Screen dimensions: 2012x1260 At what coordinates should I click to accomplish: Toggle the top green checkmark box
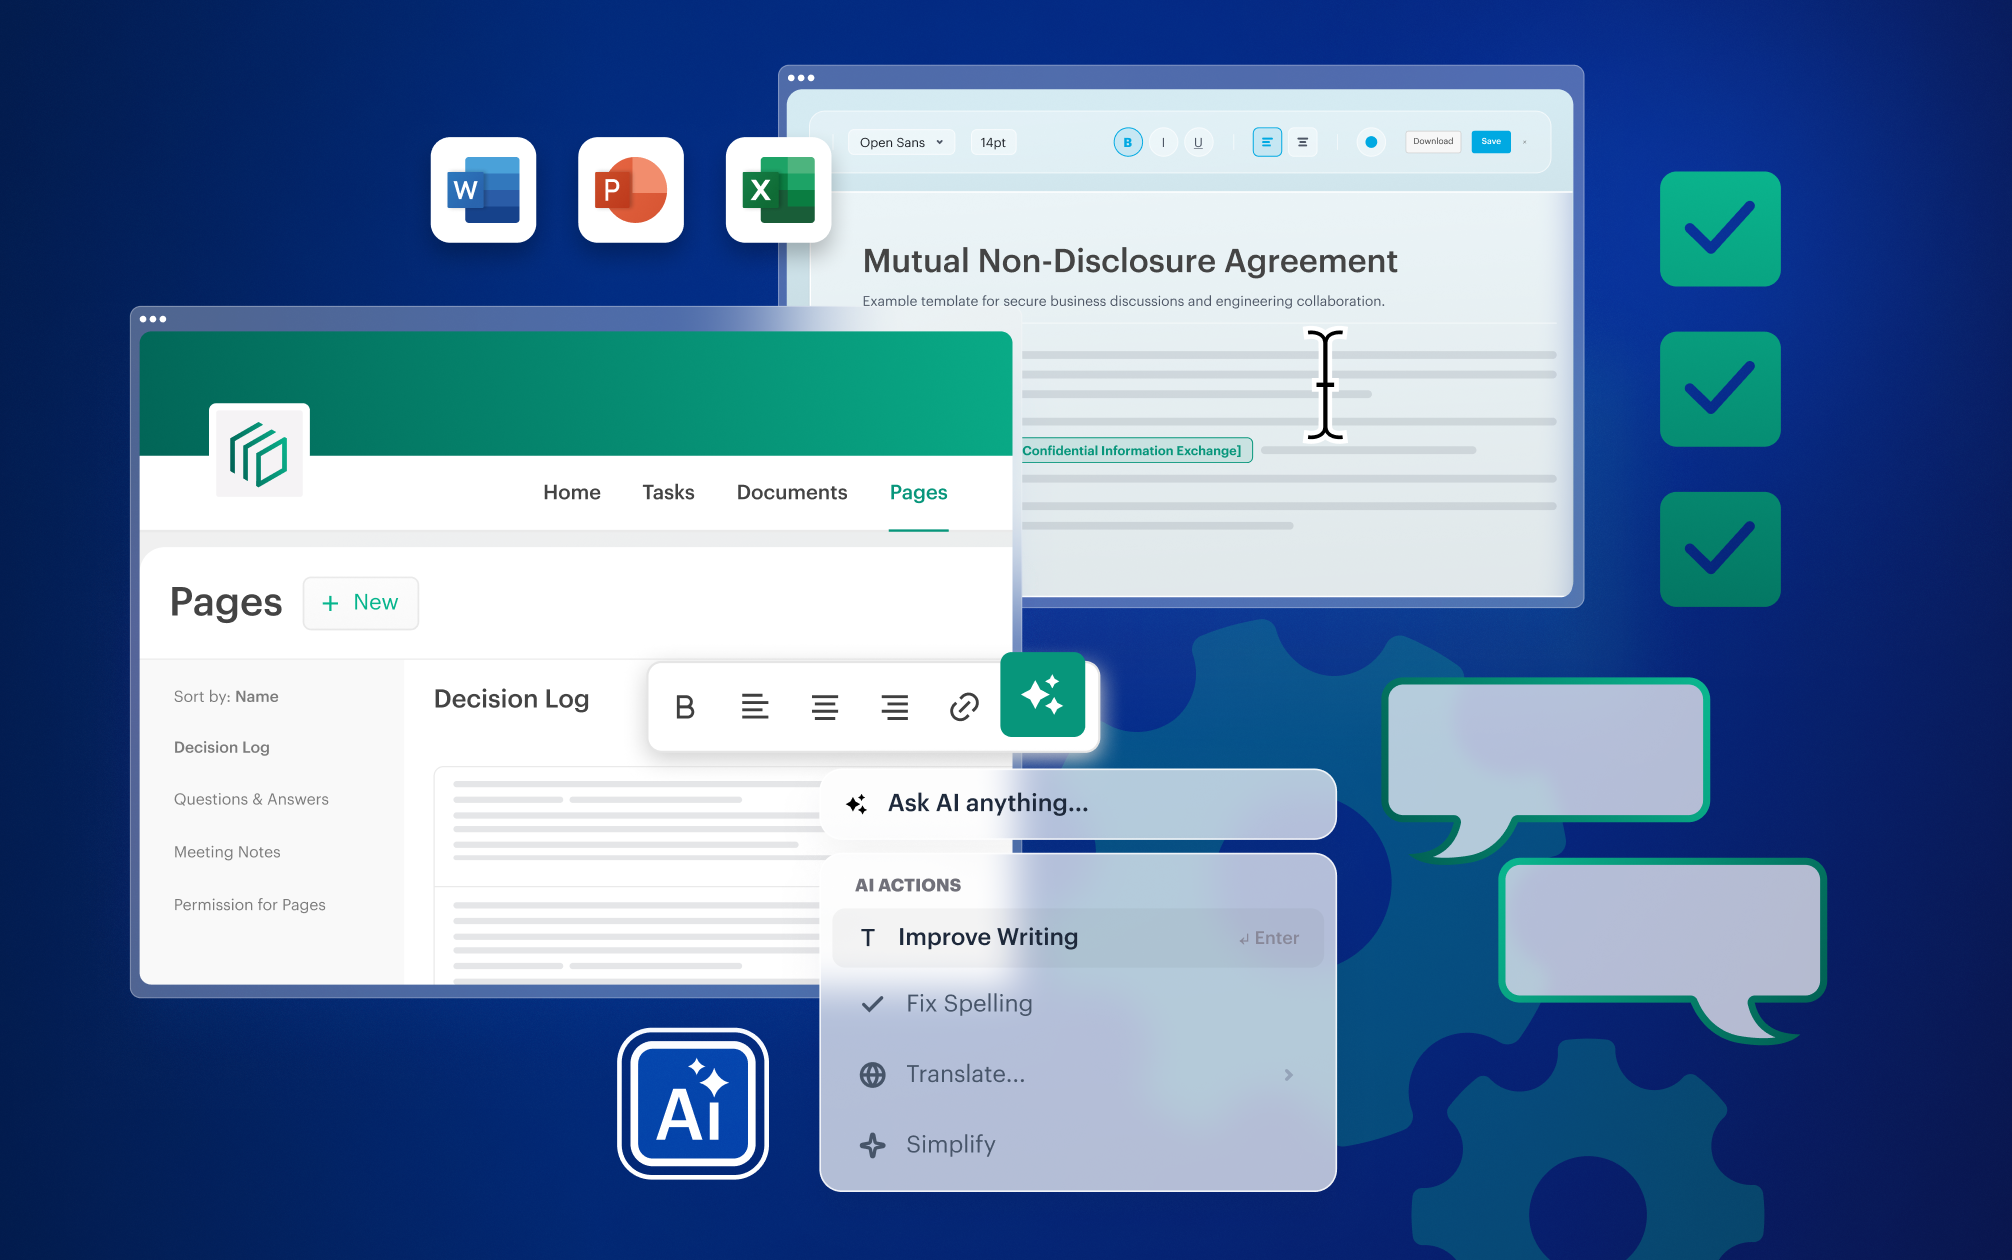pyautogui.click(x=1720, y=229)
